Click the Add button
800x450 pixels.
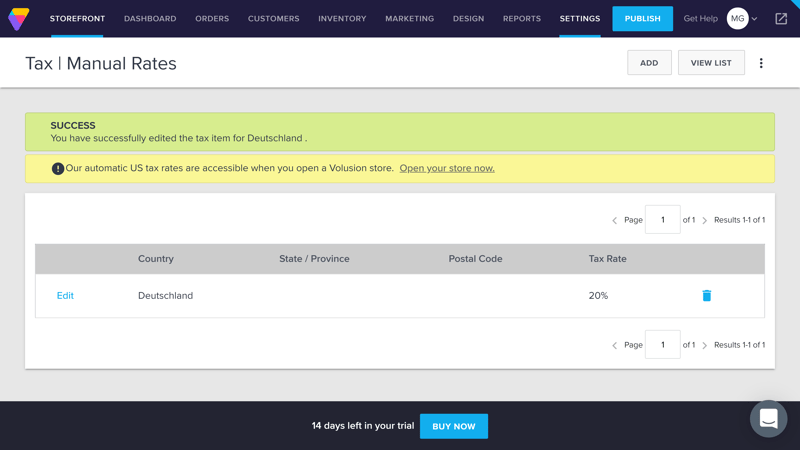(x=649, y=63)
